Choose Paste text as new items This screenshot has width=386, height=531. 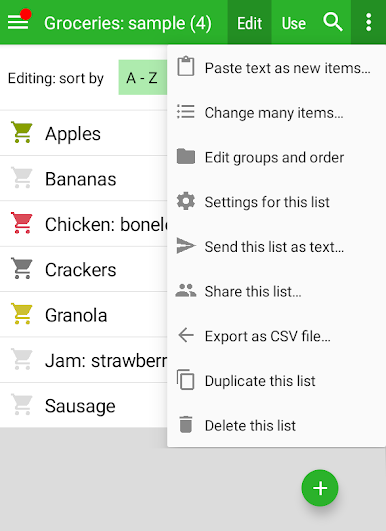275,68
